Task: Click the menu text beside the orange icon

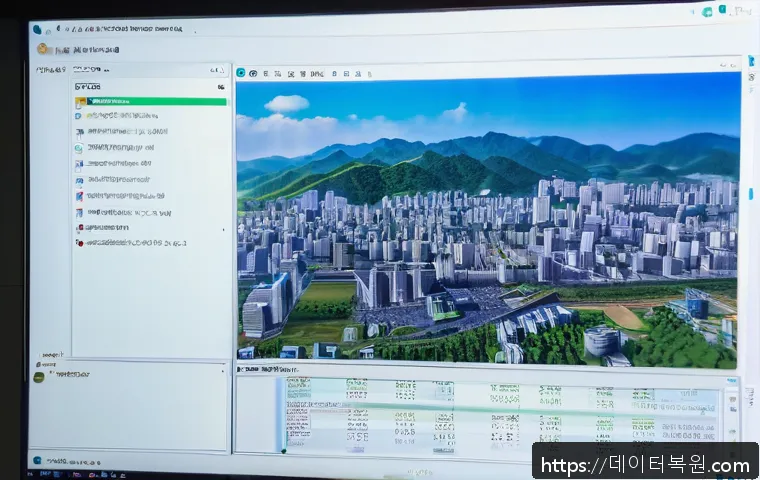Action: pyautogui.click(x=88, y=49)
